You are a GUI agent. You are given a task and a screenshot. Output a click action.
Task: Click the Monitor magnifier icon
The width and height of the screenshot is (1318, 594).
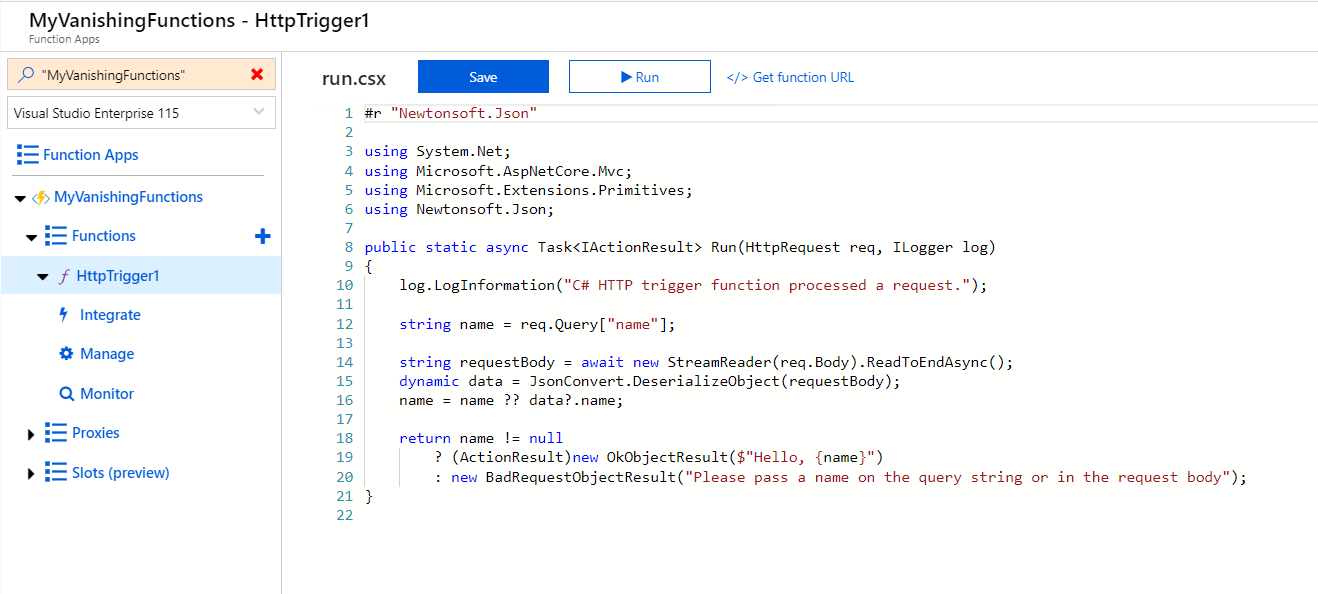[x=67, y=394]
